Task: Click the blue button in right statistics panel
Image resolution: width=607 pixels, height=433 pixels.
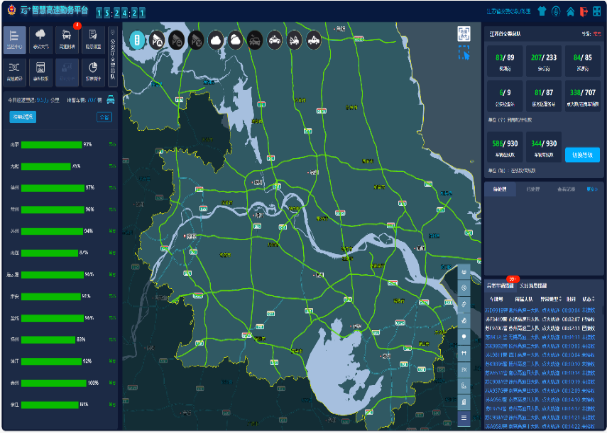Action: [582, 154]
